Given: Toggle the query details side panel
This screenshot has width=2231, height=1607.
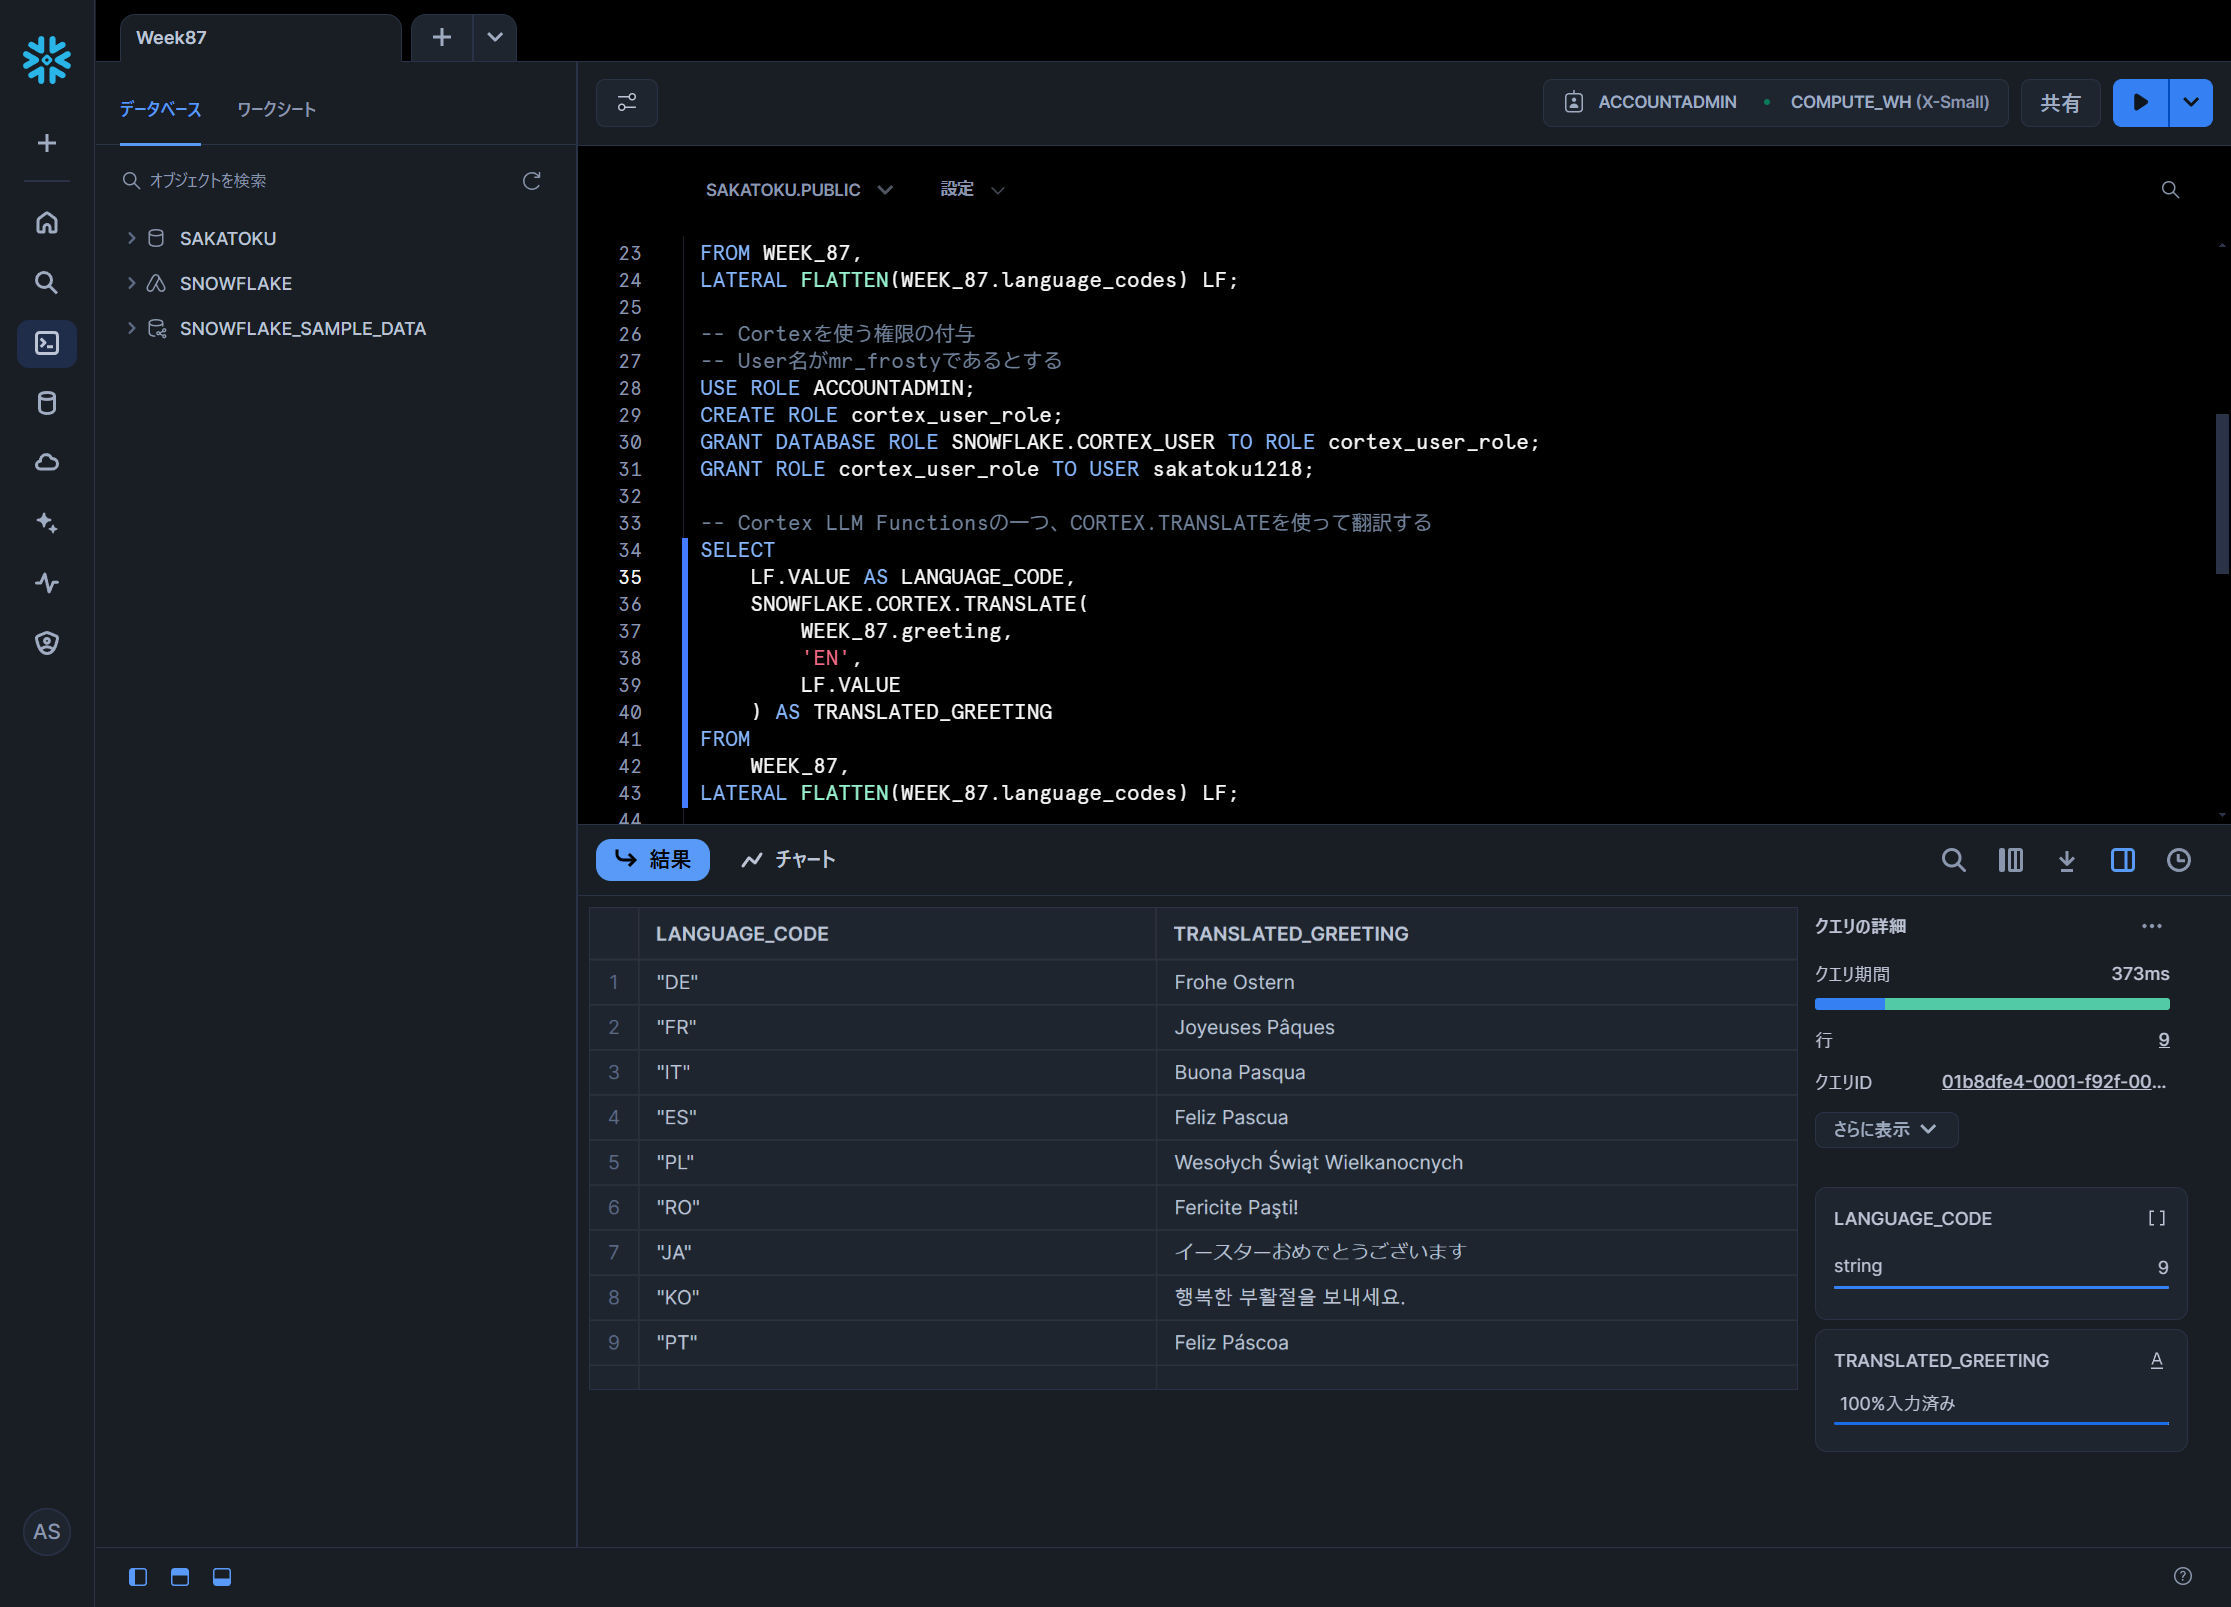Looking at the screenshot, I should (x=2122, y=860).
